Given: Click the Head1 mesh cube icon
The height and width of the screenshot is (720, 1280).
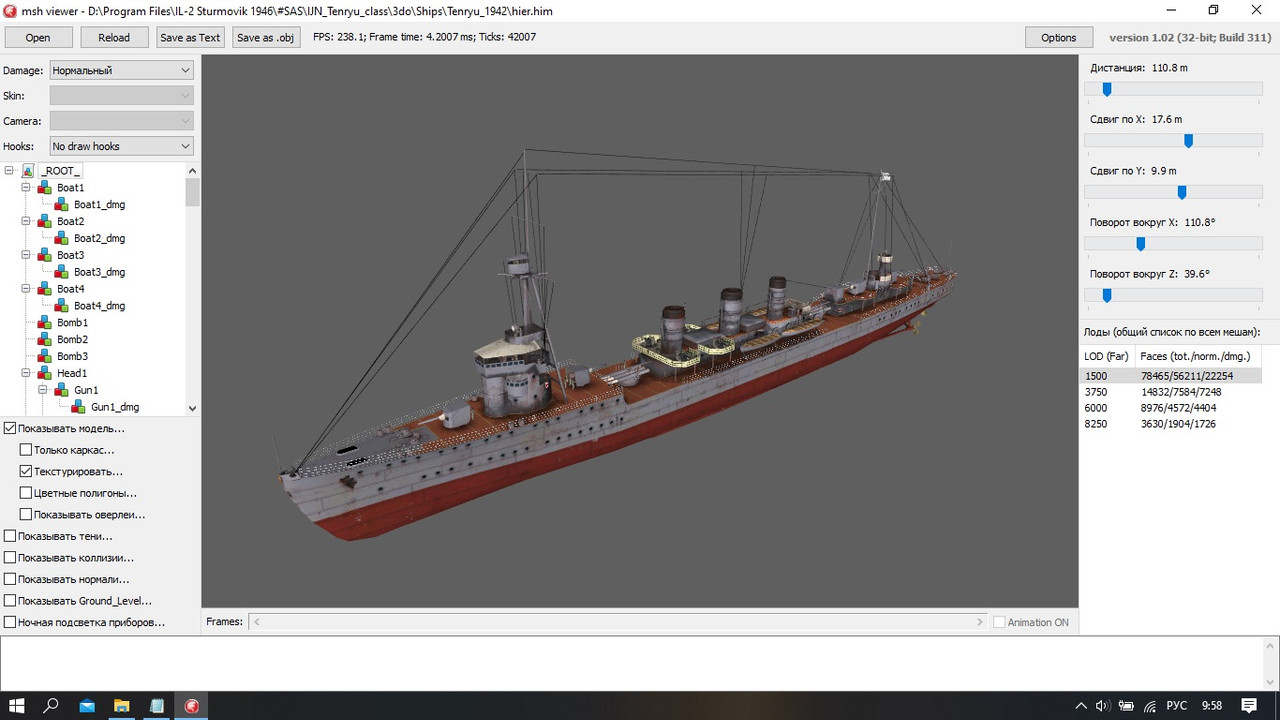Looking at the screenshot, I should [45, 373].
